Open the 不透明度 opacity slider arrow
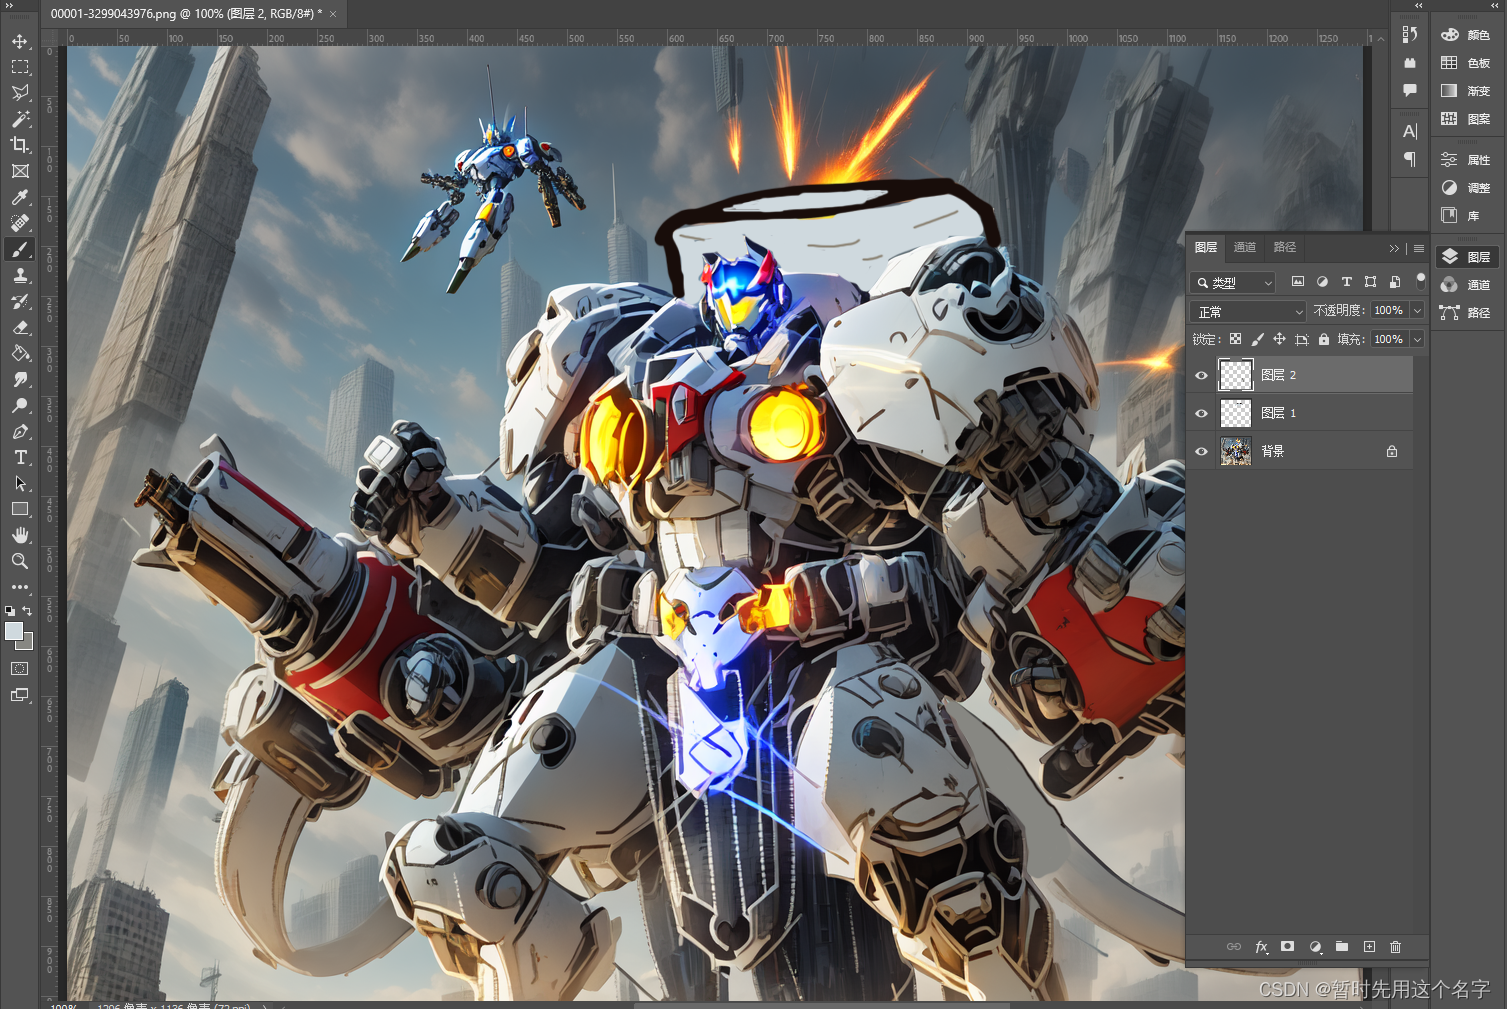The height and width of the screenshot is (1009, 1507). pos(1417,311)
